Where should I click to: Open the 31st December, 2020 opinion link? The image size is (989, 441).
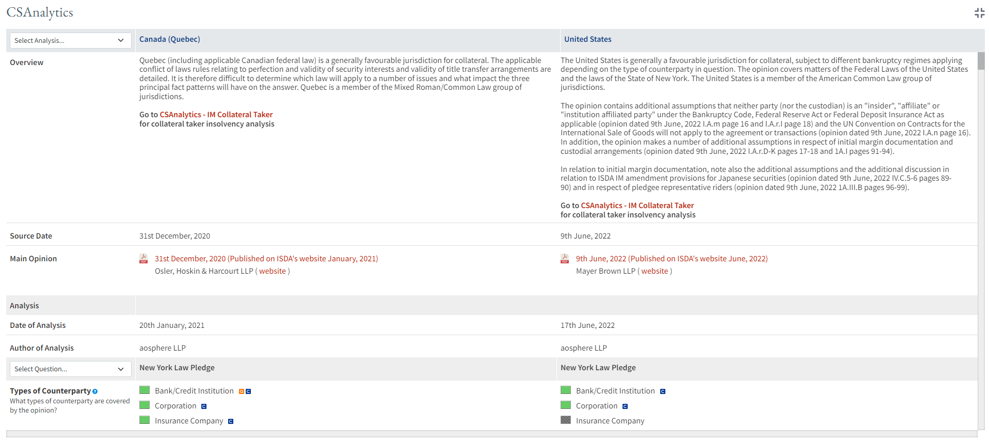pyautogui.click(x=266, y=259)
